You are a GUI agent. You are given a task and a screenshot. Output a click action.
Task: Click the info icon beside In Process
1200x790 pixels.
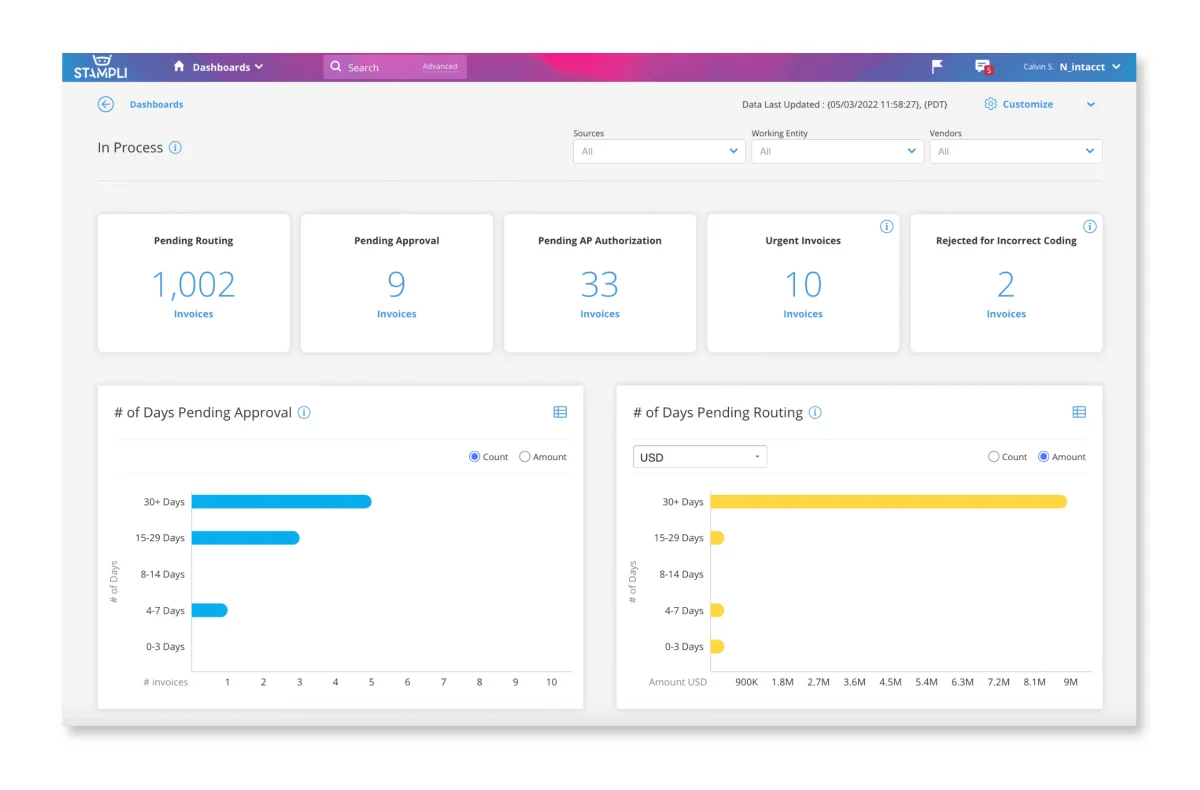click(178, 147)
